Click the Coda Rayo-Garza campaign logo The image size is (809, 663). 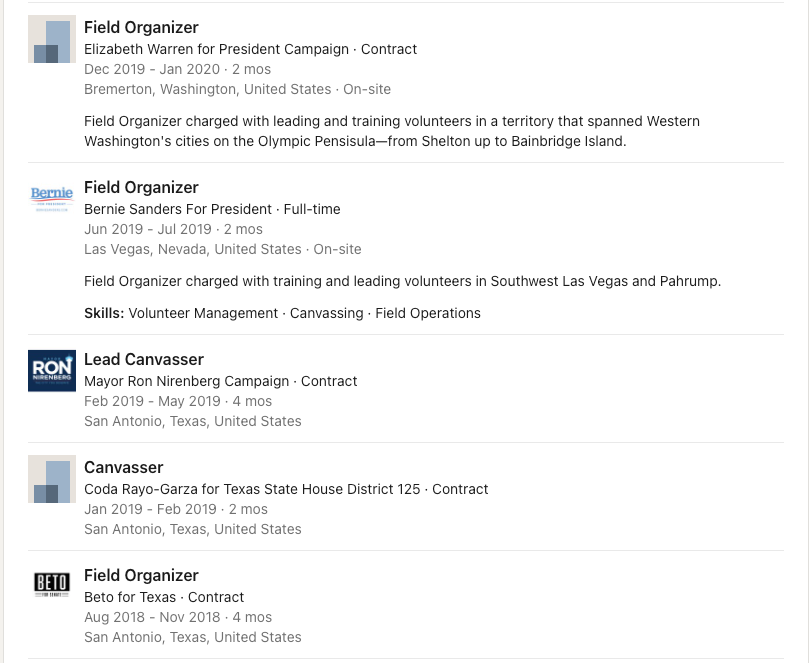[51, 479]
